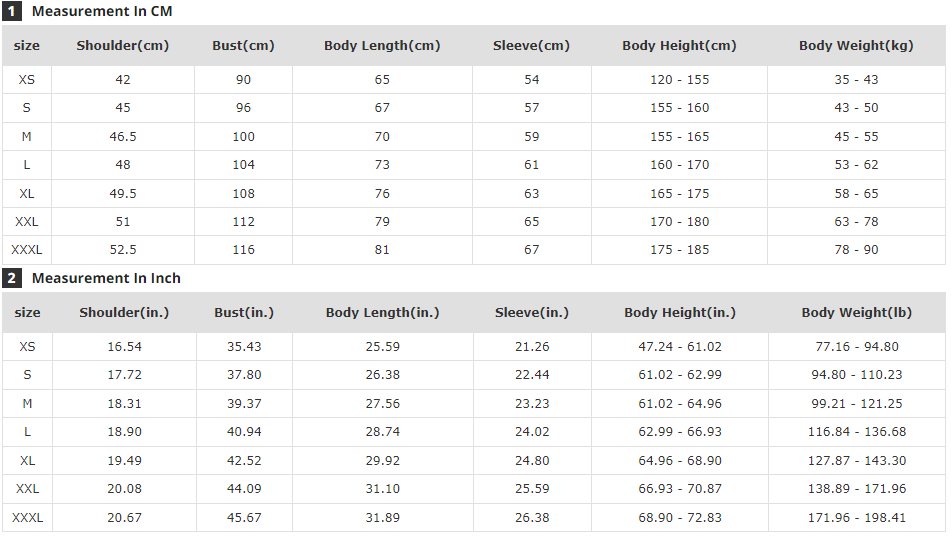Click the Shoulder(cm) column header
The width and height of the screenshot is (951, 549).
[x=123, y=45]
